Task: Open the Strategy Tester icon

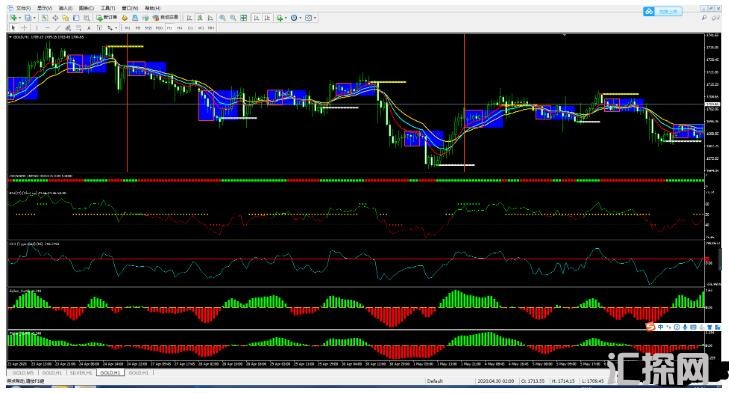Action: click(86, 18)
